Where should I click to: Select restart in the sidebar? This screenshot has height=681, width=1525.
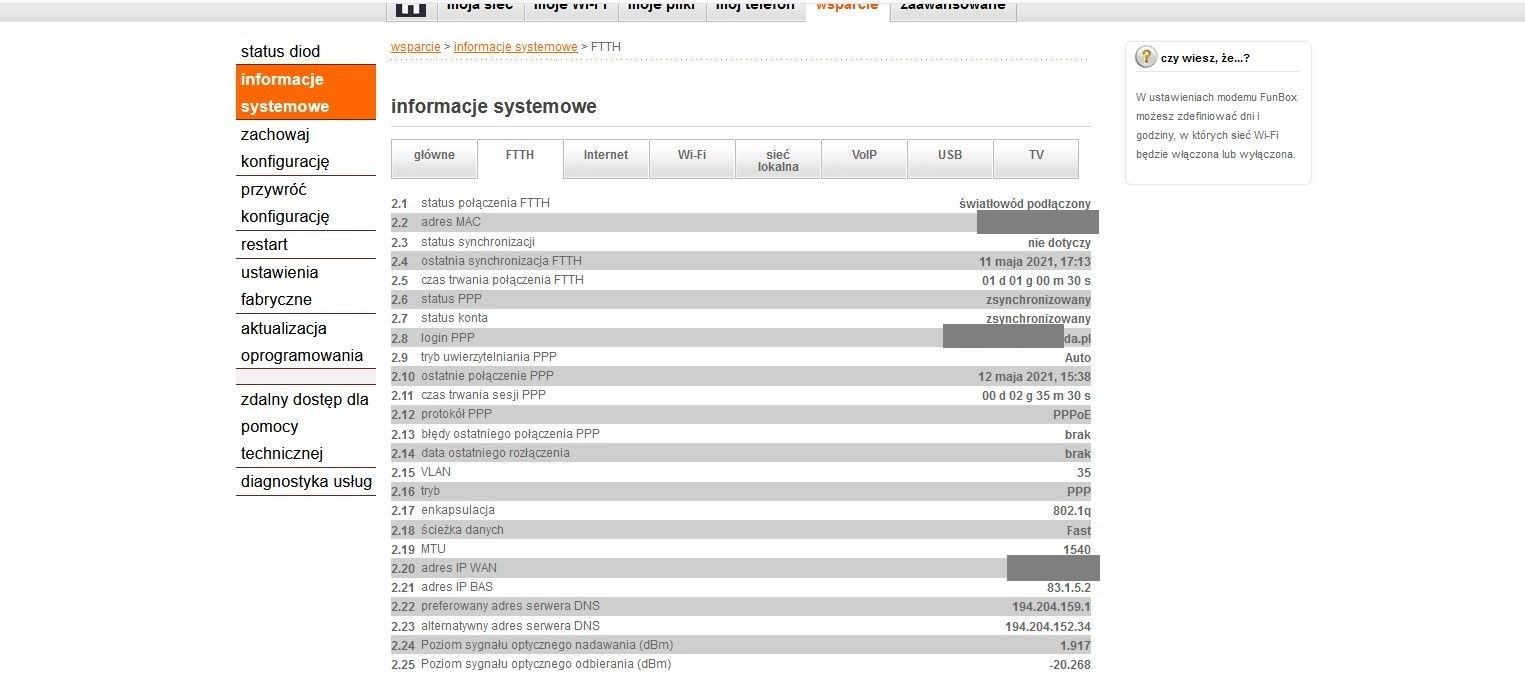(x=261, y=244)
